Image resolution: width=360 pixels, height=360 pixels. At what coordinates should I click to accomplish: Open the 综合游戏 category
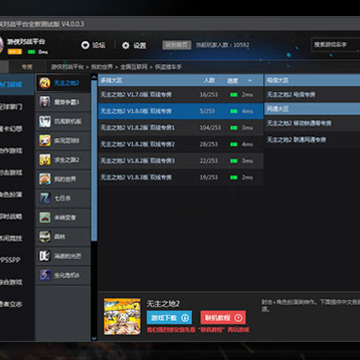click(11, 282)
